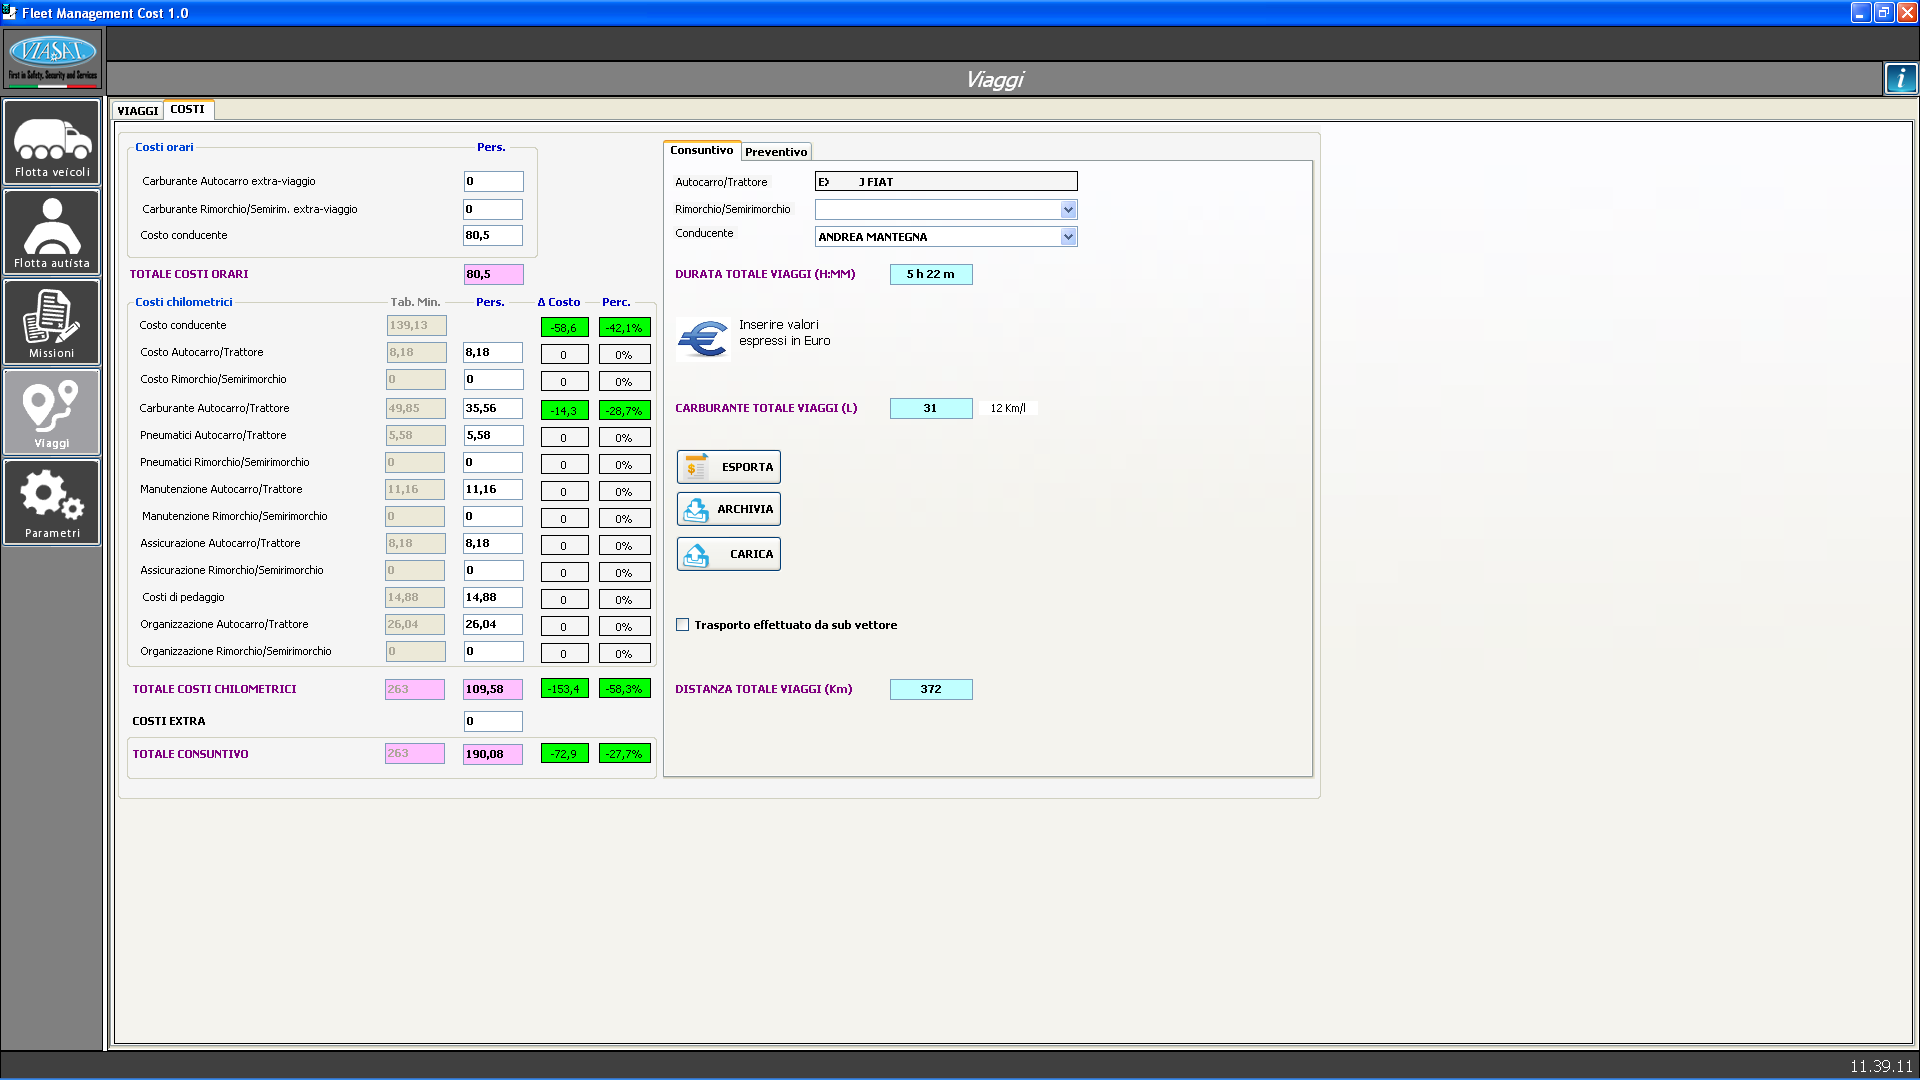Screen dimensions: 1920x1080
Task: Click the green -42,1% percentage cell
Action: 624,327
